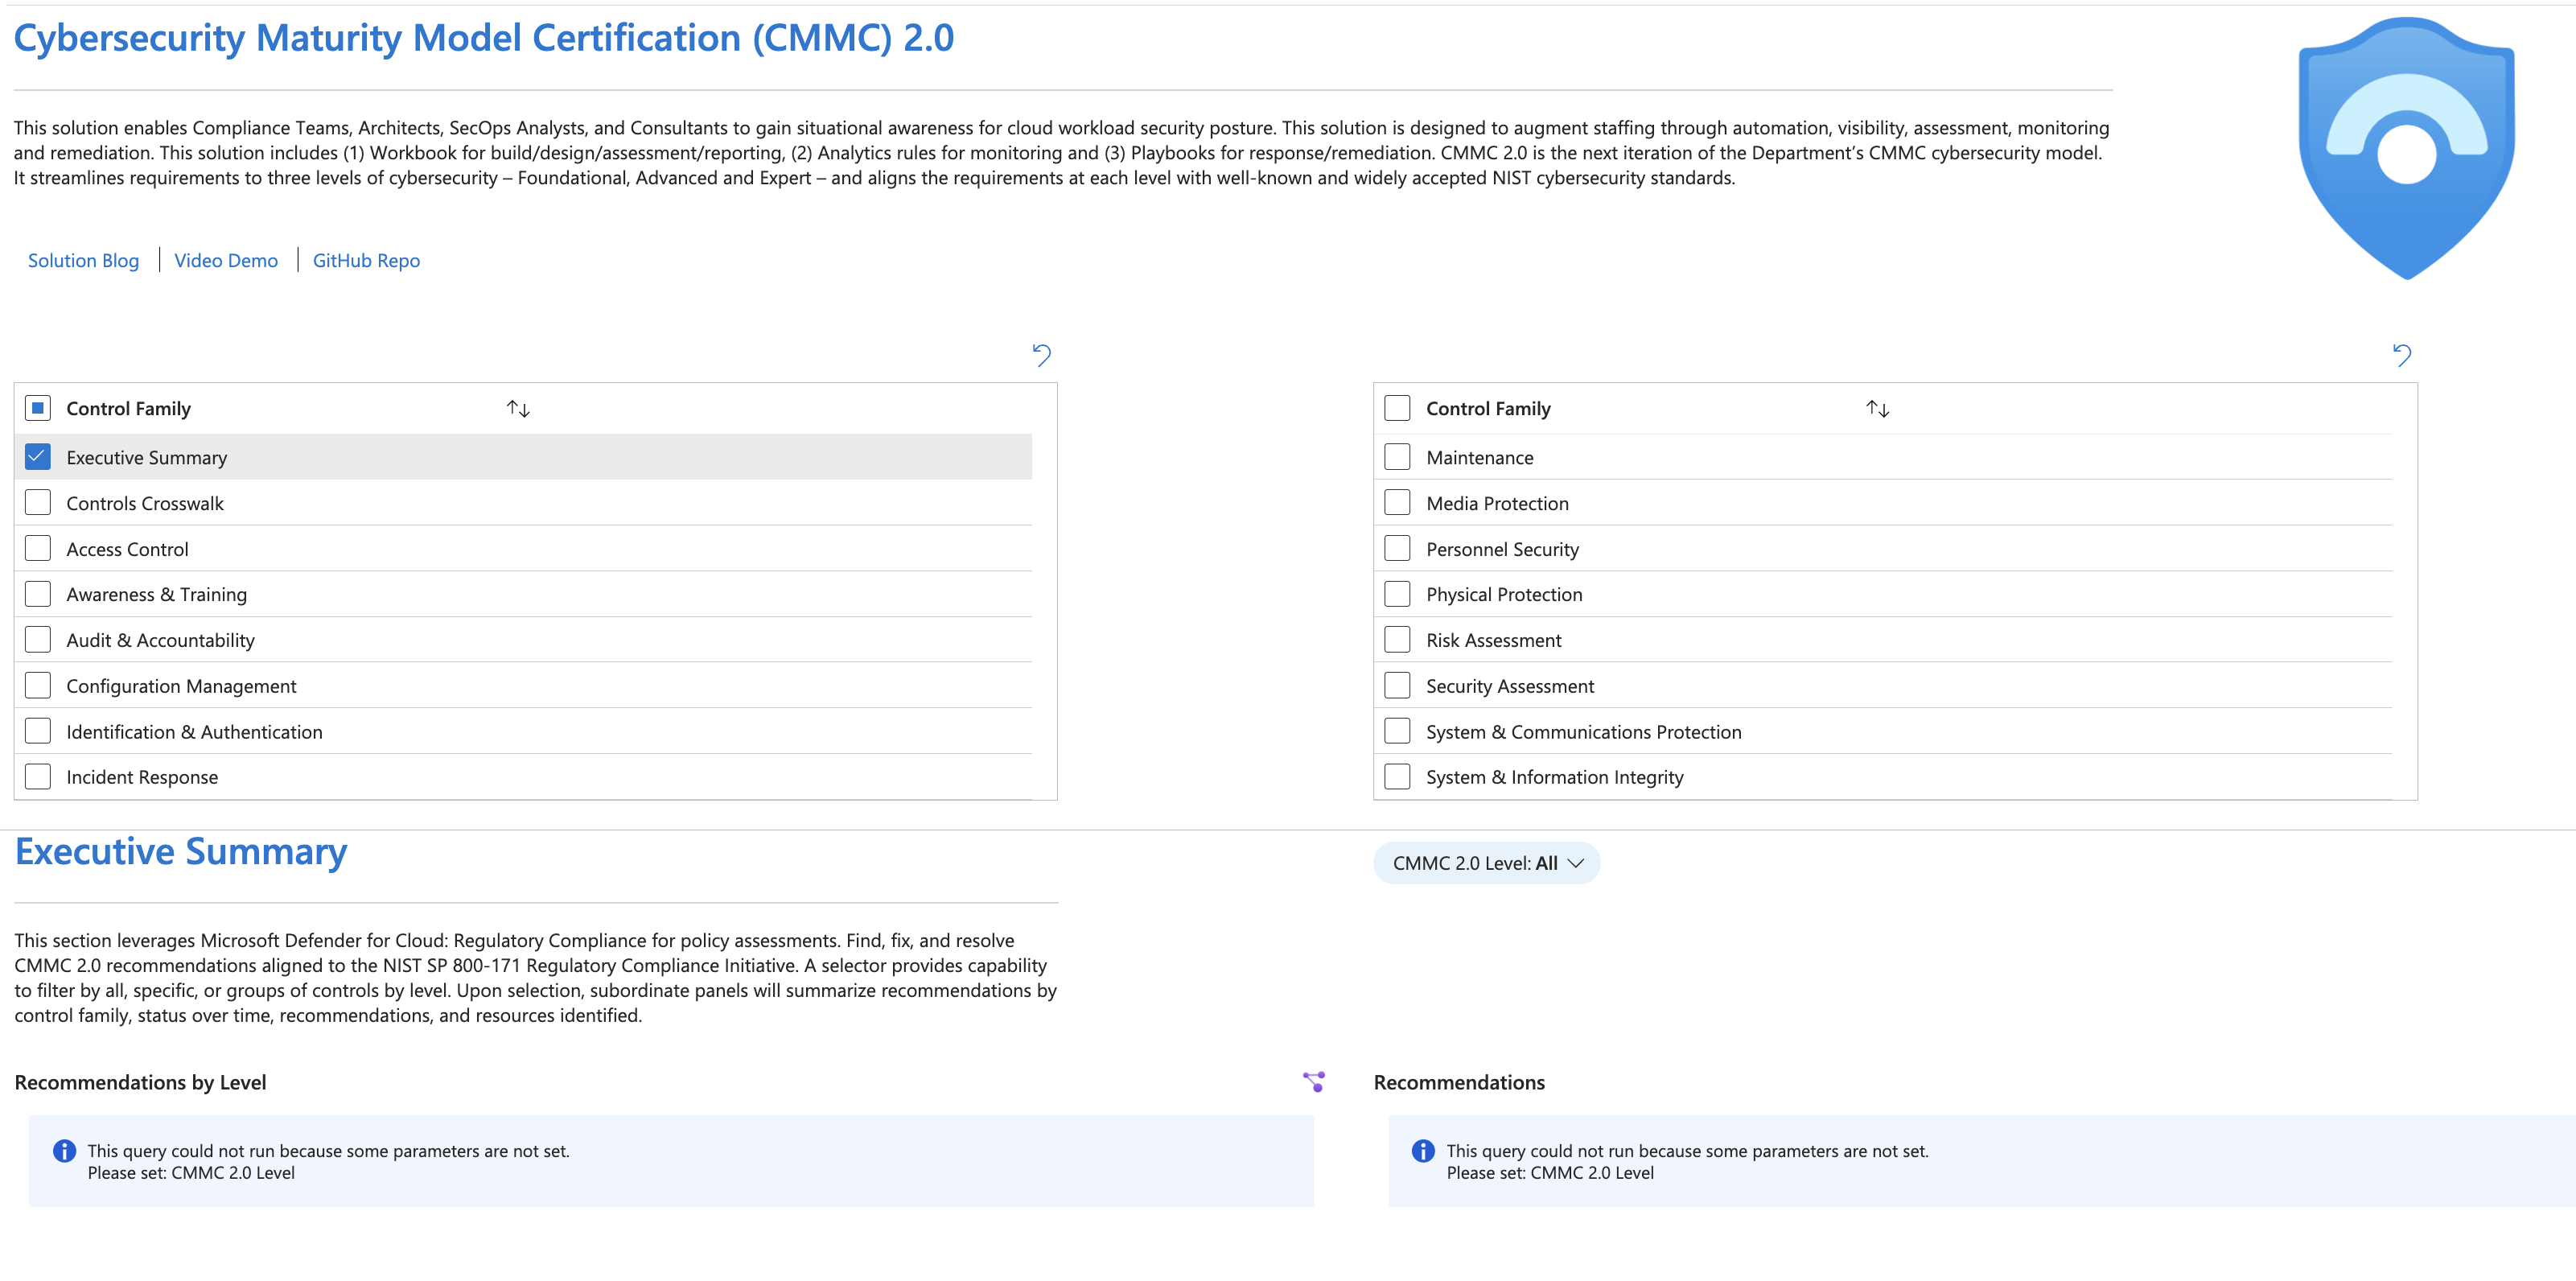Check the Access Control checkbox

(38, 549)
